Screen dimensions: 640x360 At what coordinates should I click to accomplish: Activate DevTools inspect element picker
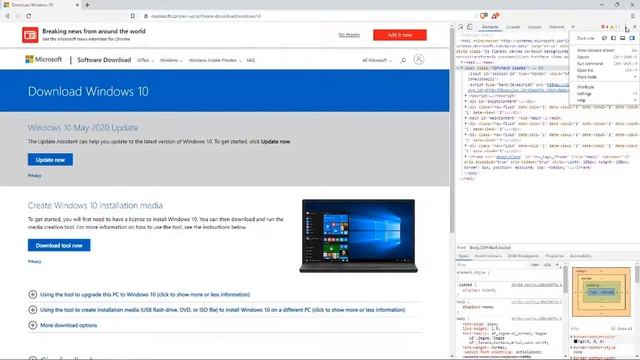(461, 27)
